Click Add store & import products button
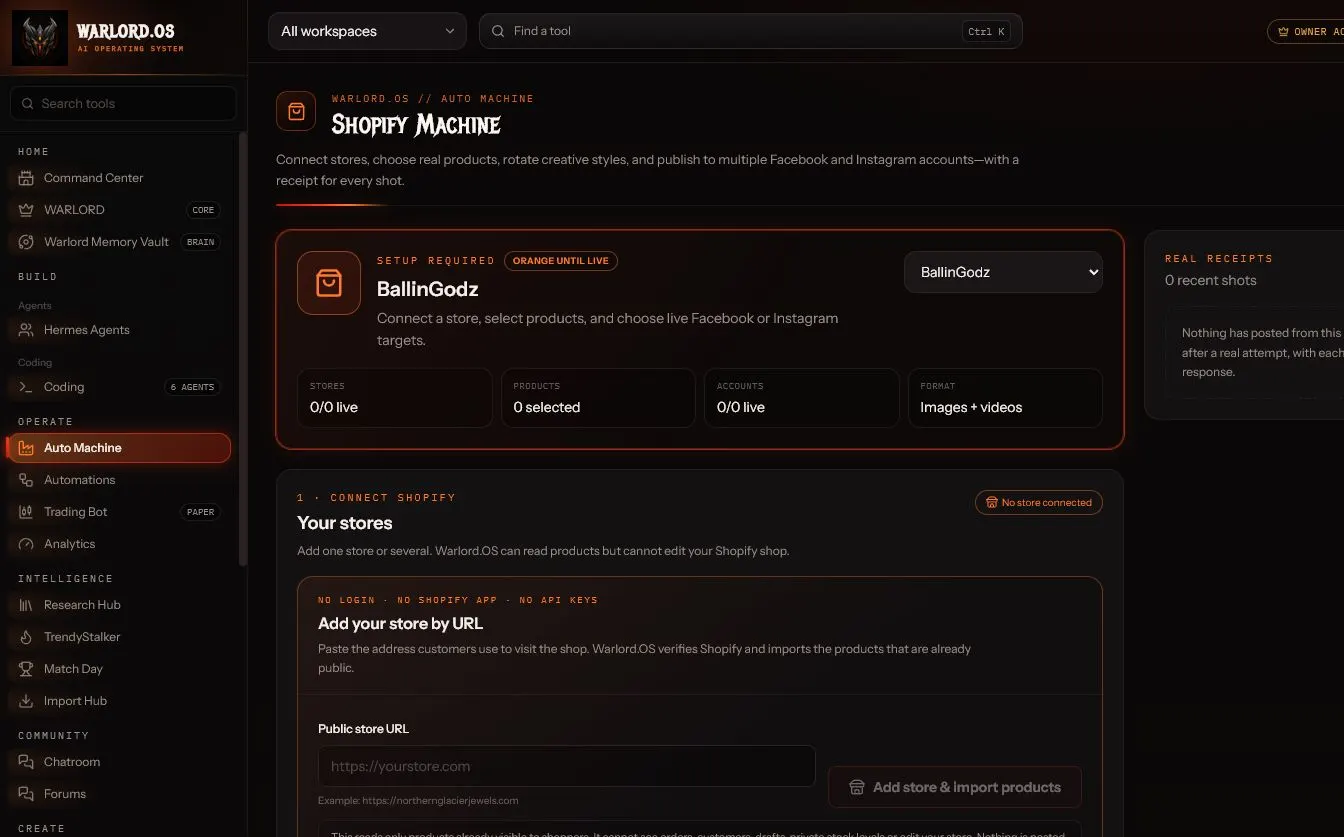The height and width of the screenshot is (837, 1344). pyautogui.click(x=955, y=787)
